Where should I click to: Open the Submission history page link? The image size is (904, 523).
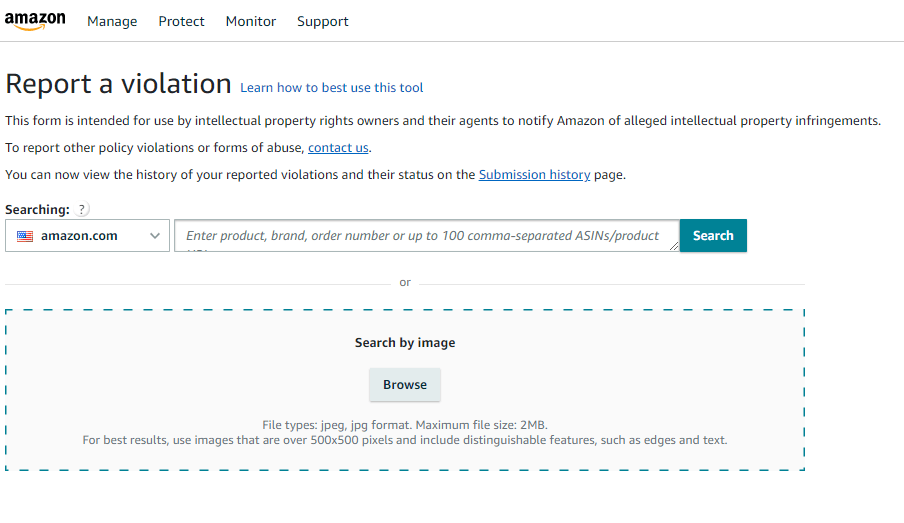(x=534, y=175)
